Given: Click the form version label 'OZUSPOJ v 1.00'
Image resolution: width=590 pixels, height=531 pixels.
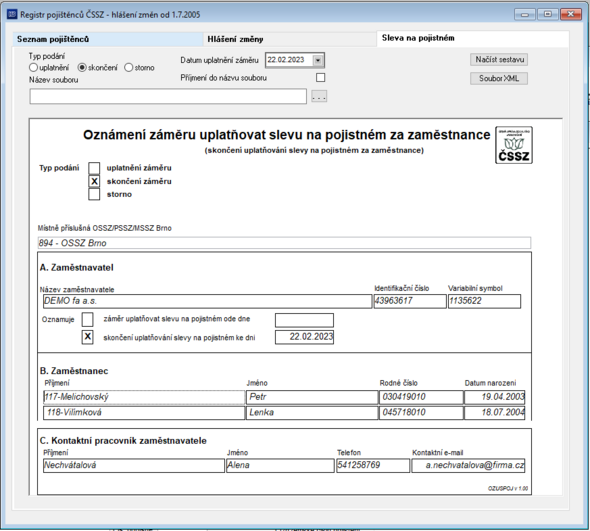Looking at the screenshot, I should click(508, 488).
